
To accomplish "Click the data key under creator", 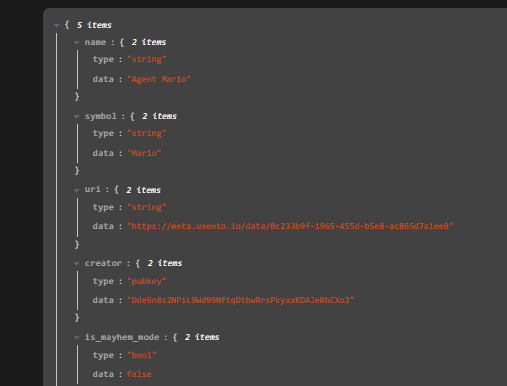I will pyautogui.click(x=103, y=300).
